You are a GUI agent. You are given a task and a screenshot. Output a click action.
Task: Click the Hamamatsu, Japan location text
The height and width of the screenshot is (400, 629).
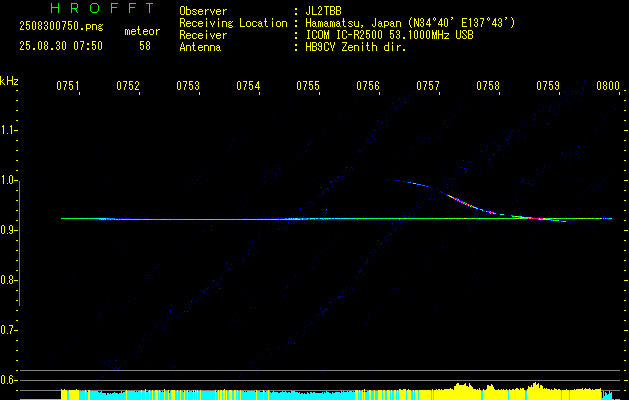[x=410, y=23]
